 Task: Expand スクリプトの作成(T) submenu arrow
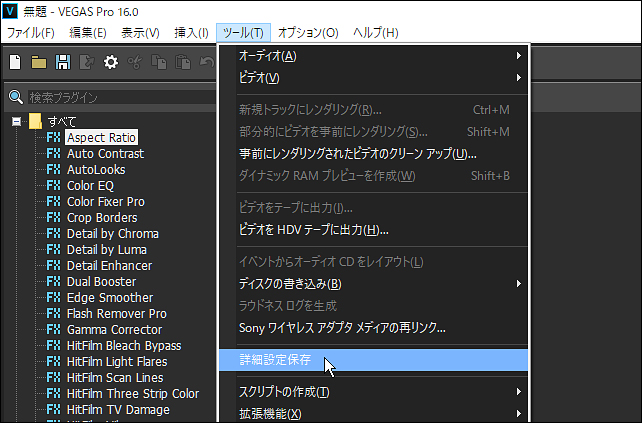point(519,392)
